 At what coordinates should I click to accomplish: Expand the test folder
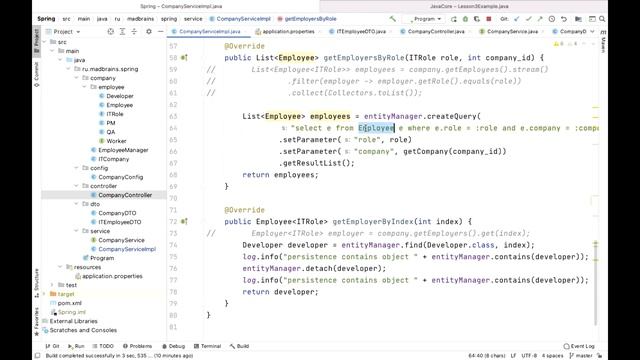(x=52, y=285)
